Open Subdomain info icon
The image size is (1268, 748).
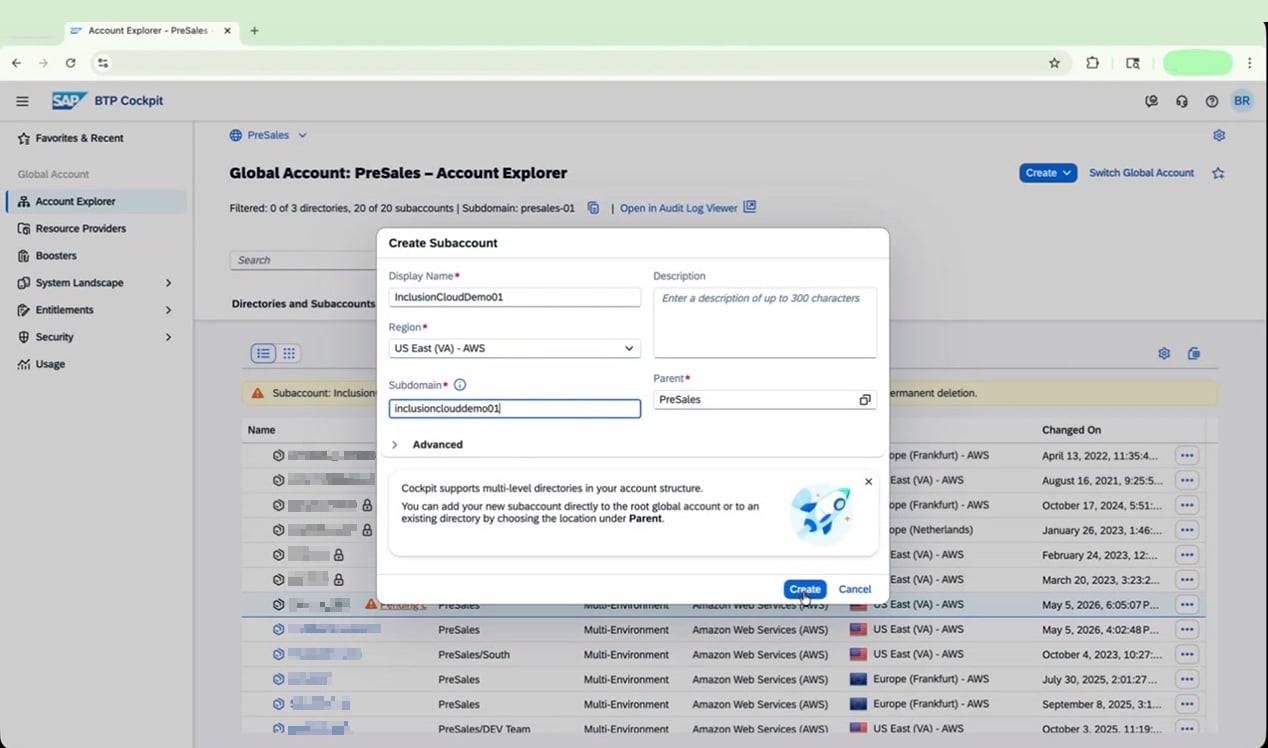460,385
